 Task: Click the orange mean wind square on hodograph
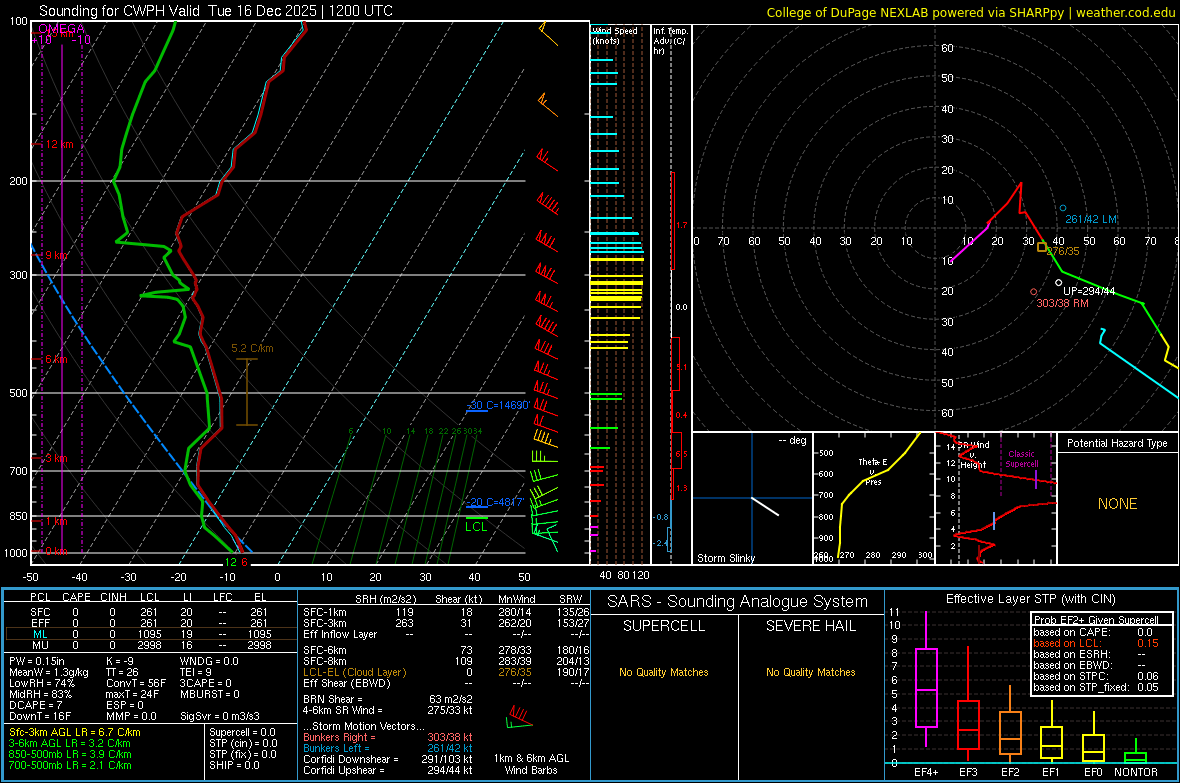pos(1042,247)
